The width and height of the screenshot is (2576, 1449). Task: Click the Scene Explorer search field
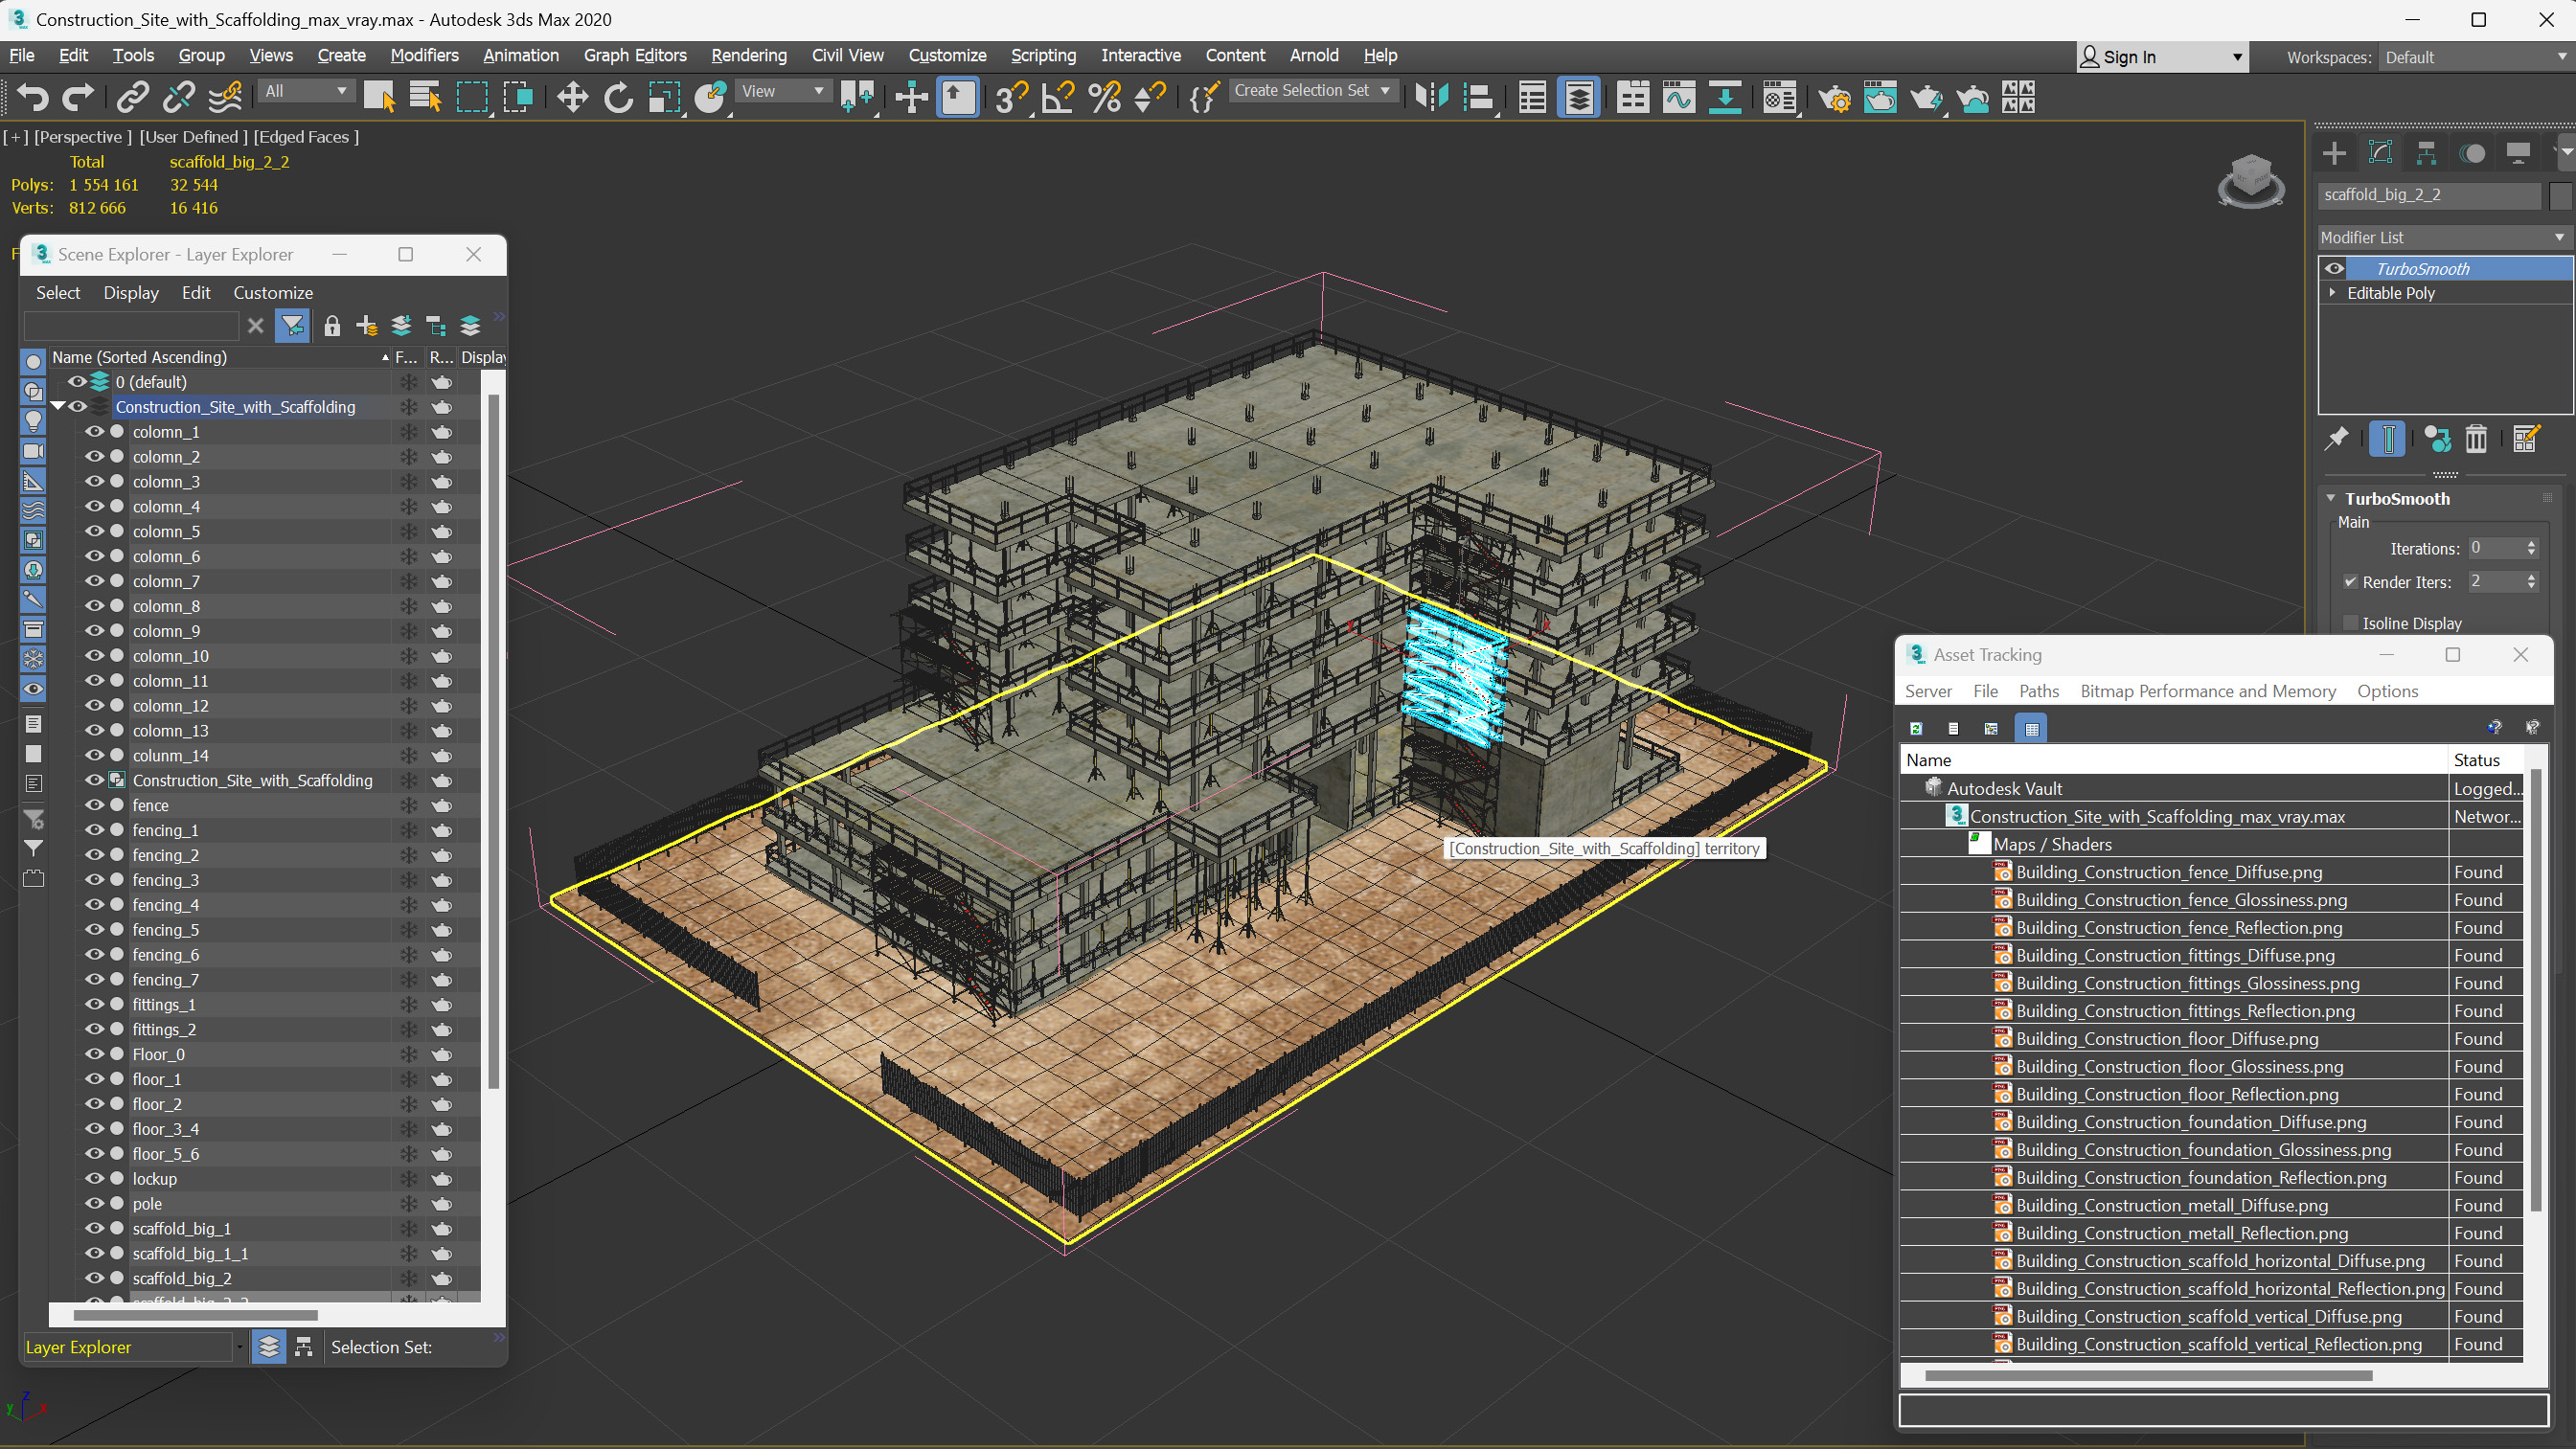pos(131,326)
